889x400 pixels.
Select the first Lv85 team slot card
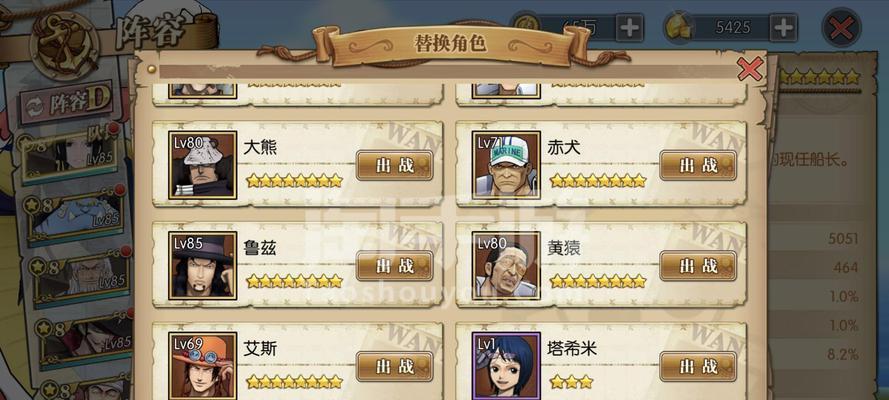point(69,154)
